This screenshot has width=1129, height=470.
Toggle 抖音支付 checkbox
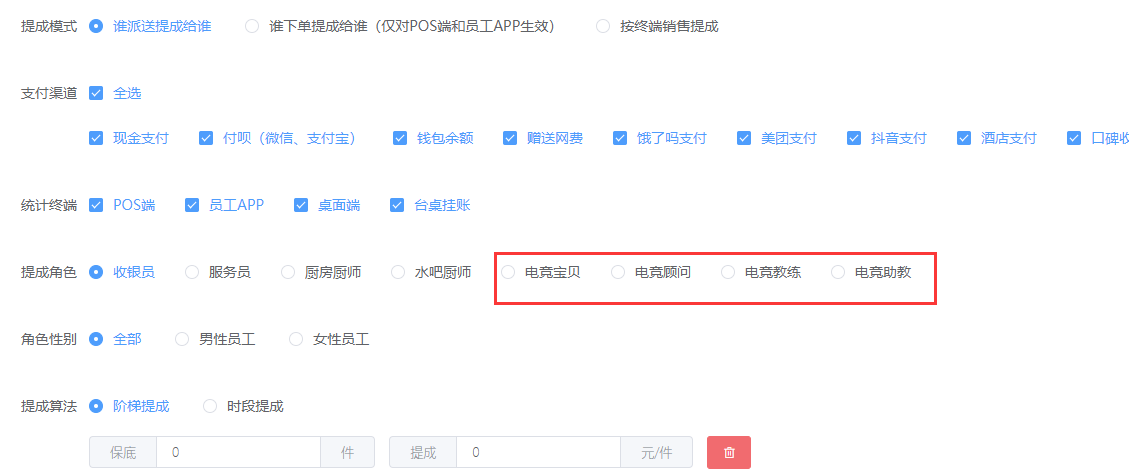[x=854, y=138]
